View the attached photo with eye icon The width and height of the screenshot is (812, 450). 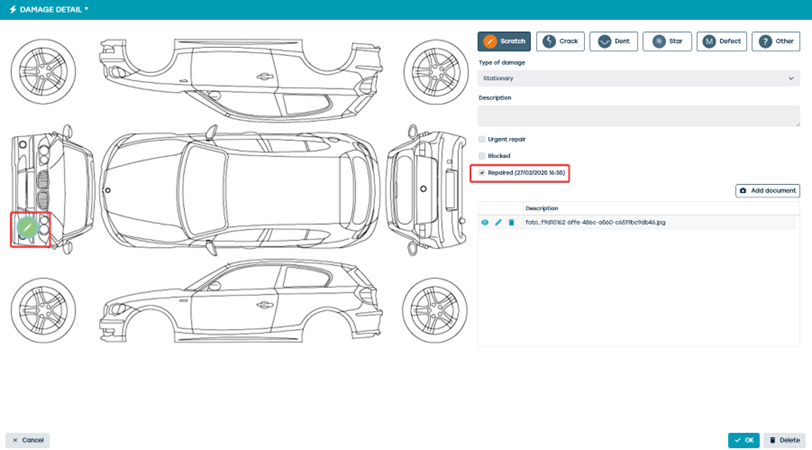[485, 223]
